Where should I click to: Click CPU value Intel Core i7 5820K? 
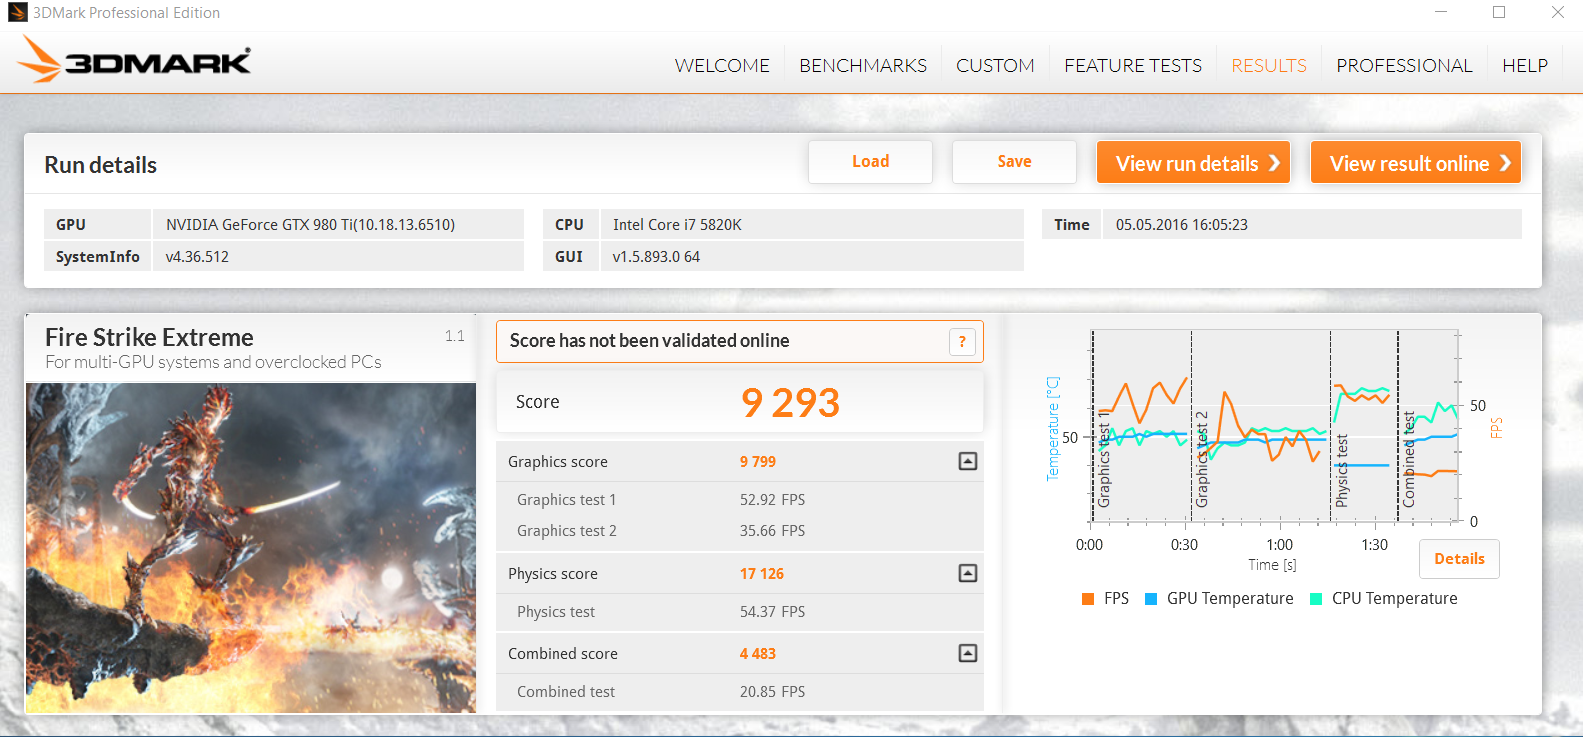677,224
